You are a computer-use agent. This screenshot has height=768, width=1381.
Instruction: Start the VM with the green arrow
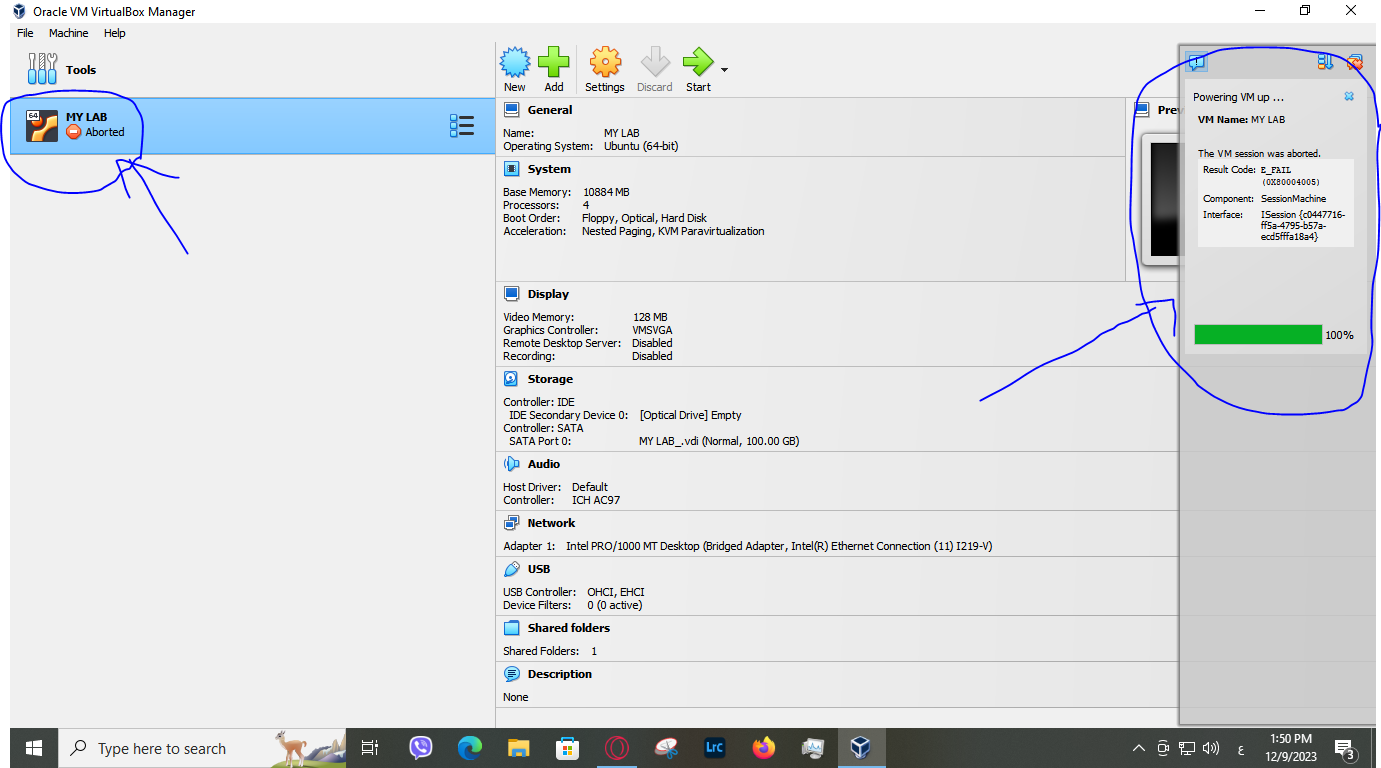[698, 62]
